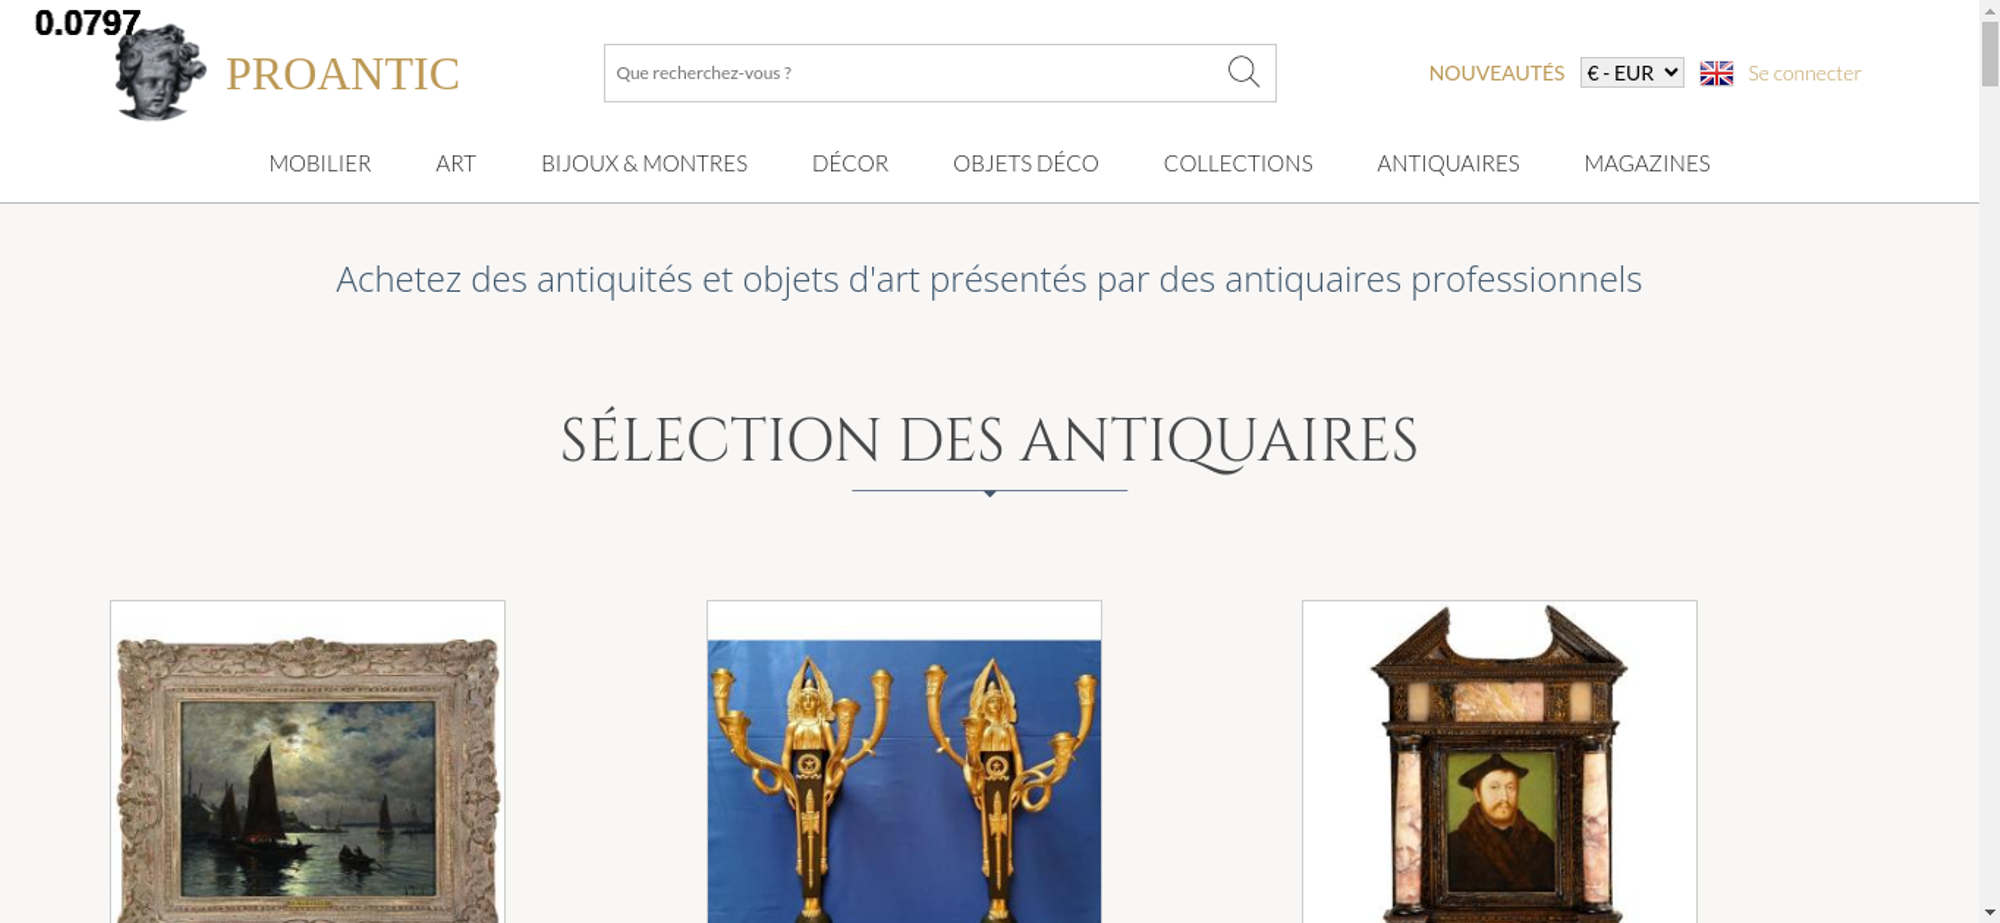This screenshot has height=923, width=2000.
Task: Click the scrollbar down arrow
Action: click(x=1989, y=912)
